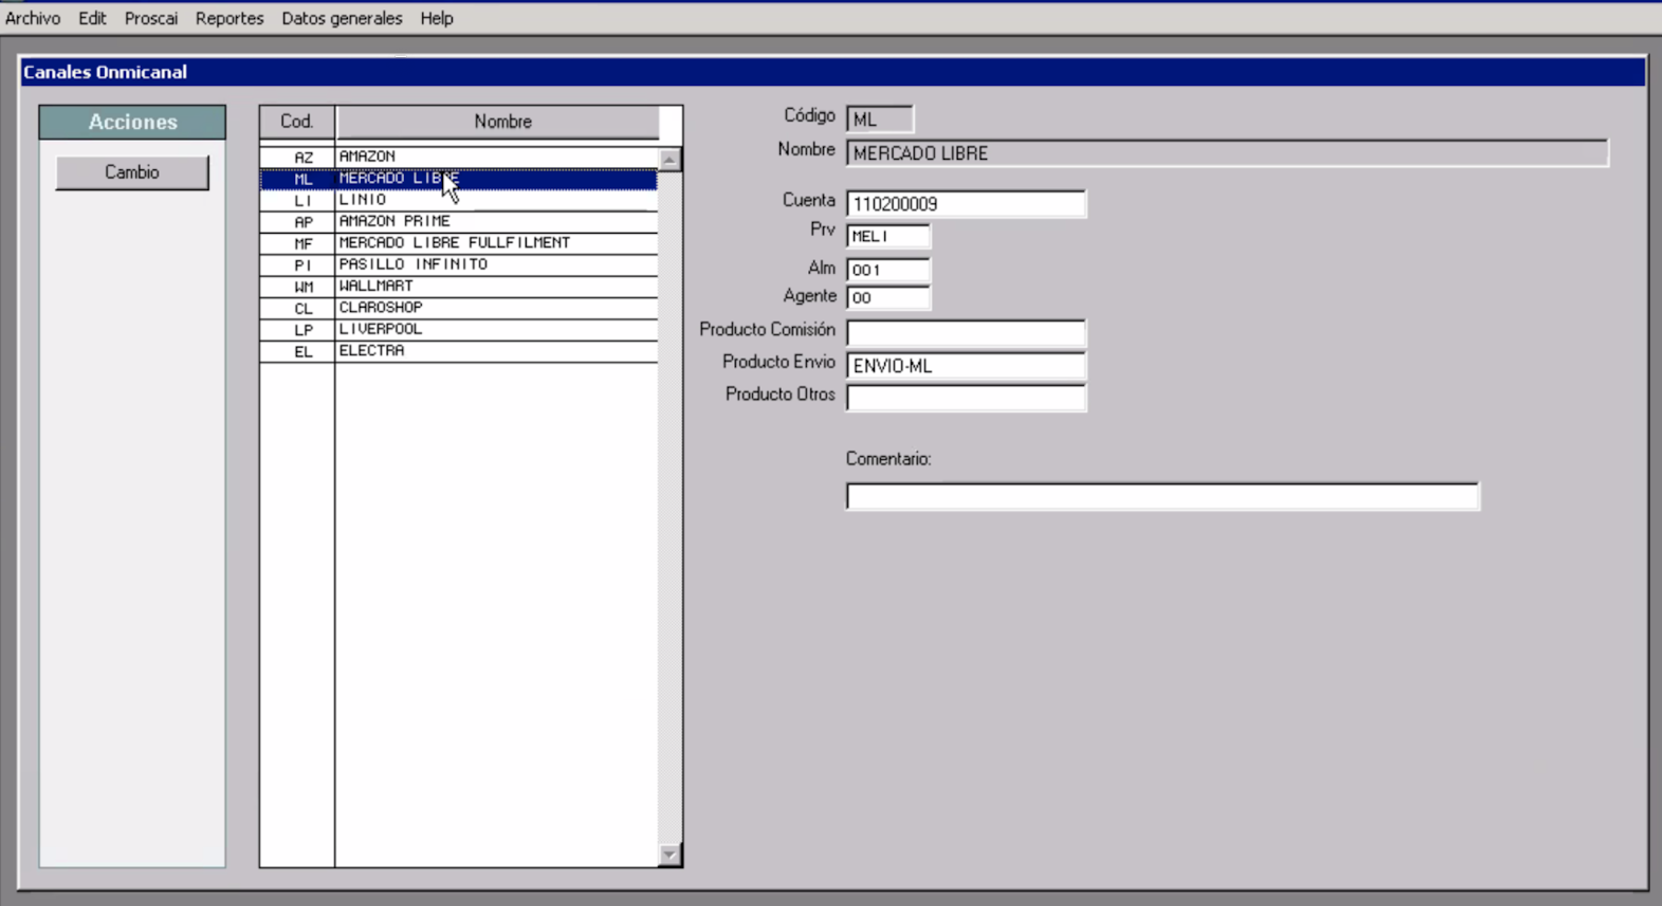Open the Reportes menu

[x=229, y=18]
